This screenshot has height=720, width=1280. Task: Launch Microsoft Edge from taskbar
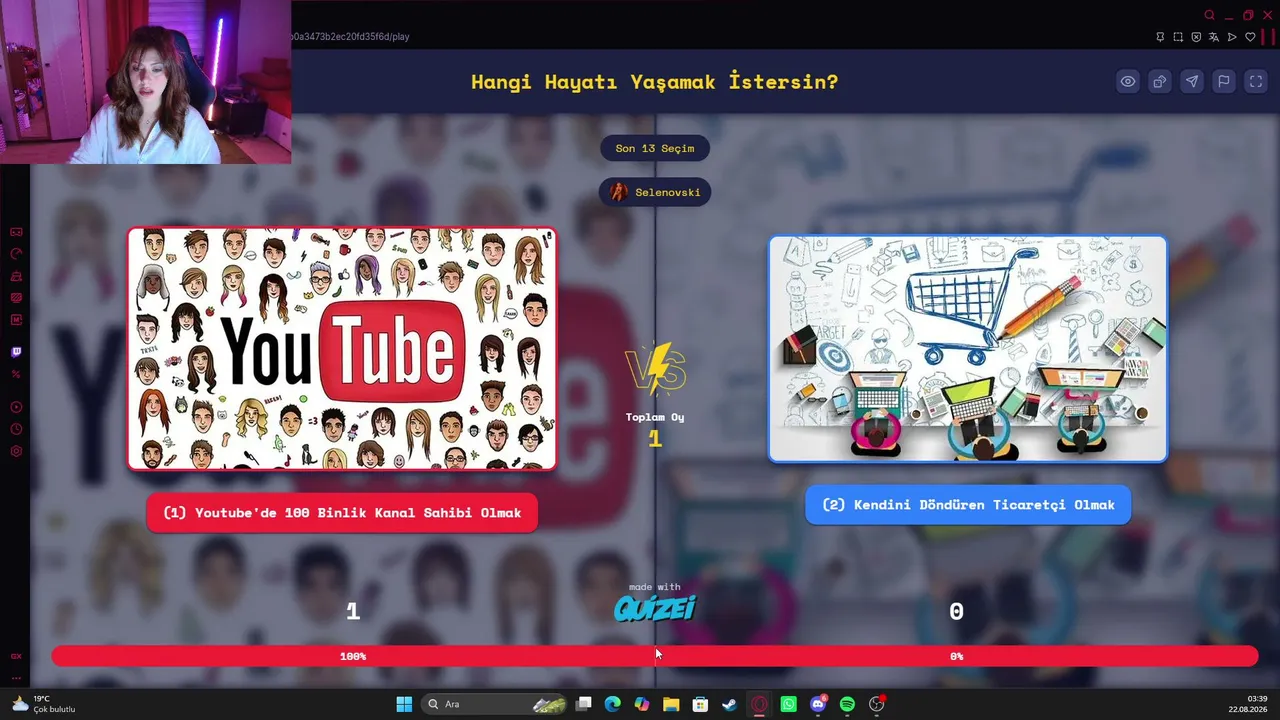(x=613, y=704)
